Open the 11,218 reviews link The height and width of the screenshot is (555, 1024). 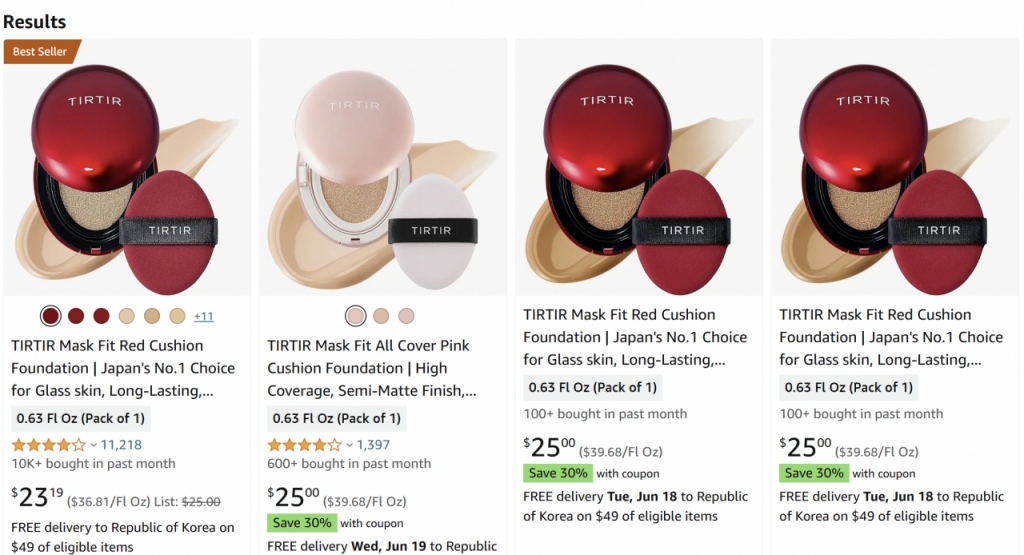(x=121, y=445)
